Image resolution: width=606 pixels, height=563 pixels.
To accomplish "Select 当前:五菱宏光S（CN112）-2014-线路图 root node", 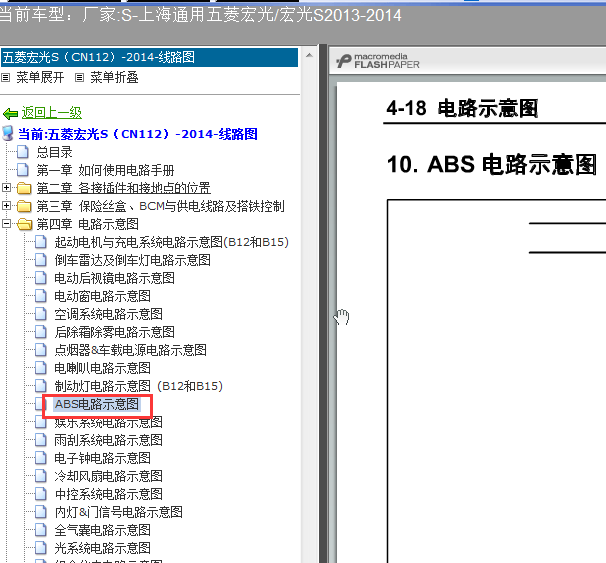I will 138,134.
